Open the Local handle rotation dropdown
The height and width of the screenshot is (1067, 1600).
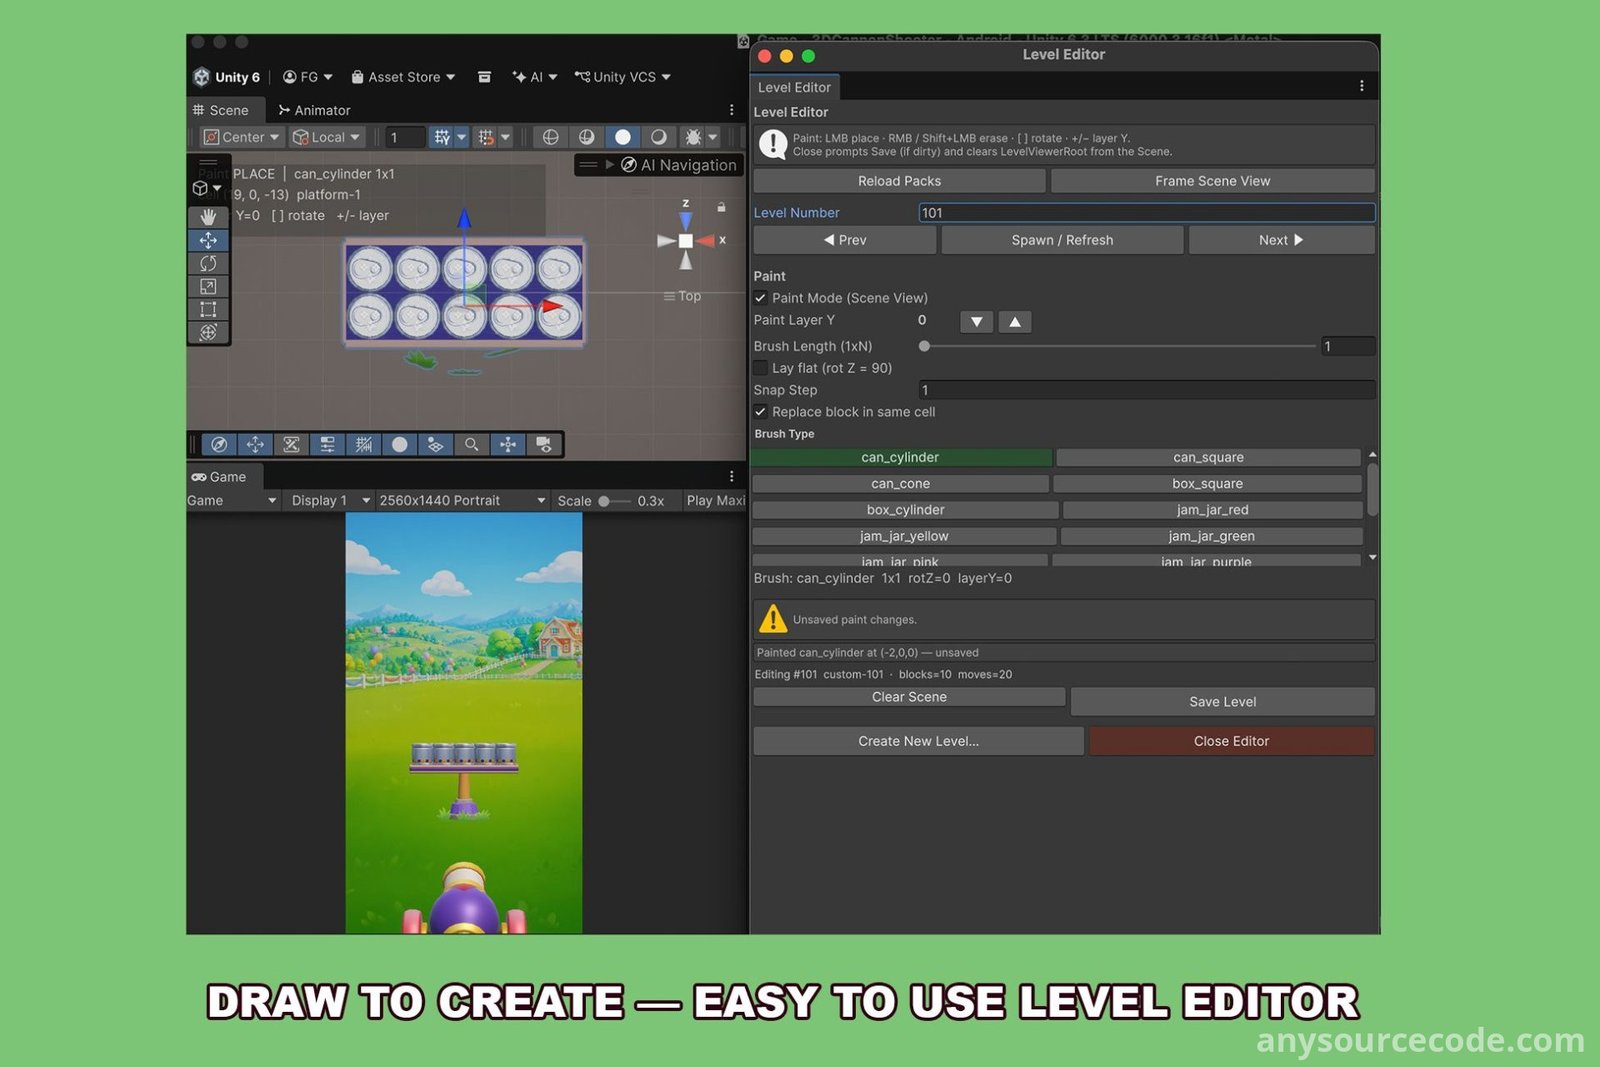click(x=326, y=137)
